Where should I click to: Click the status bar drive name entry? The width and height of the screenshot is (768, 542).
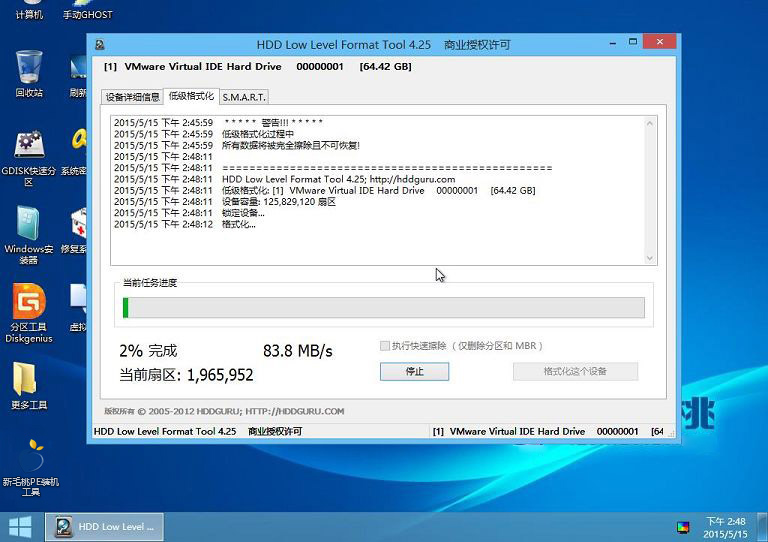[x=548, y=431]
